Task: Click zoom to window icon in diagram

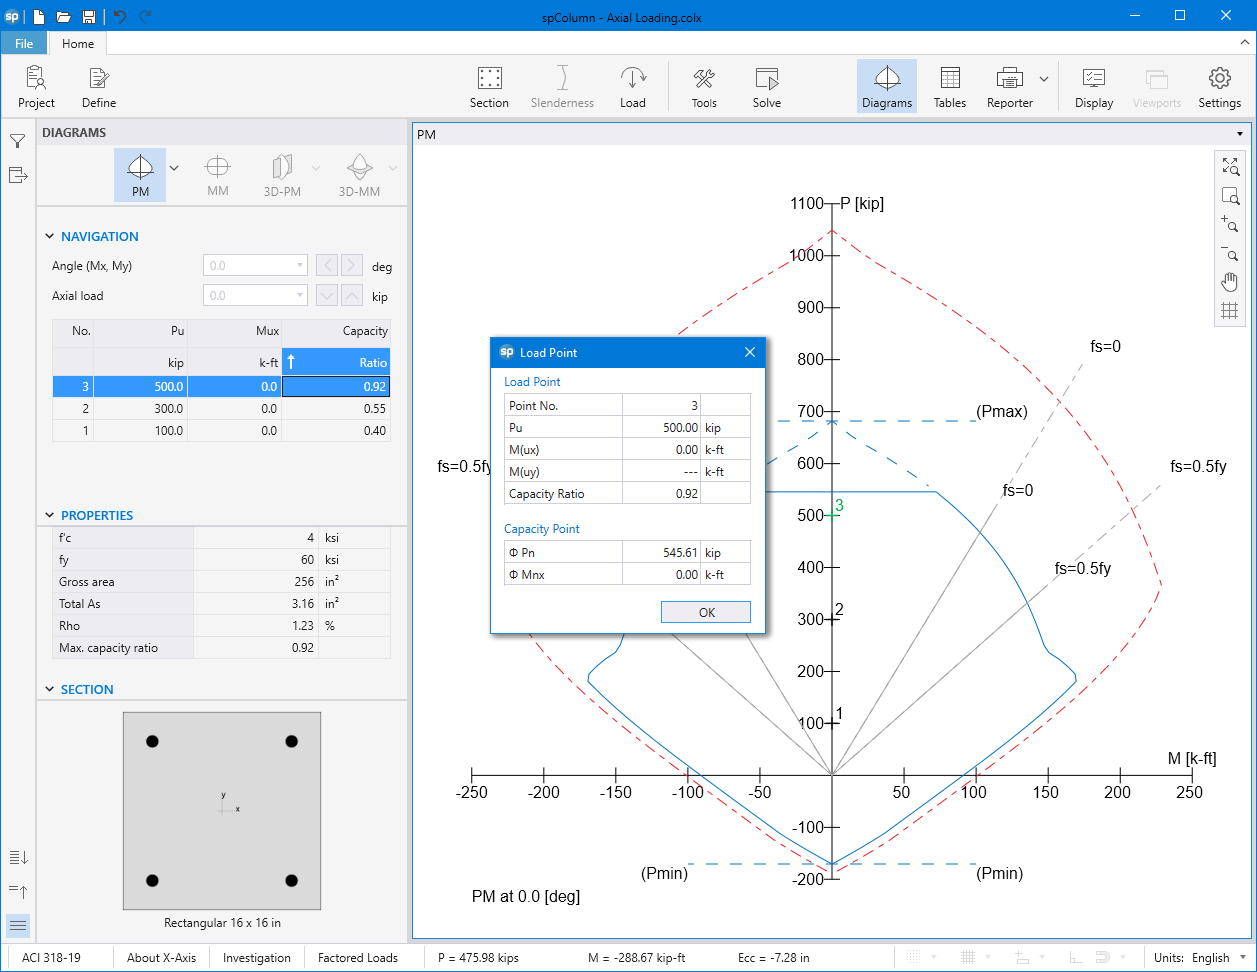Action: point(1230,196)
